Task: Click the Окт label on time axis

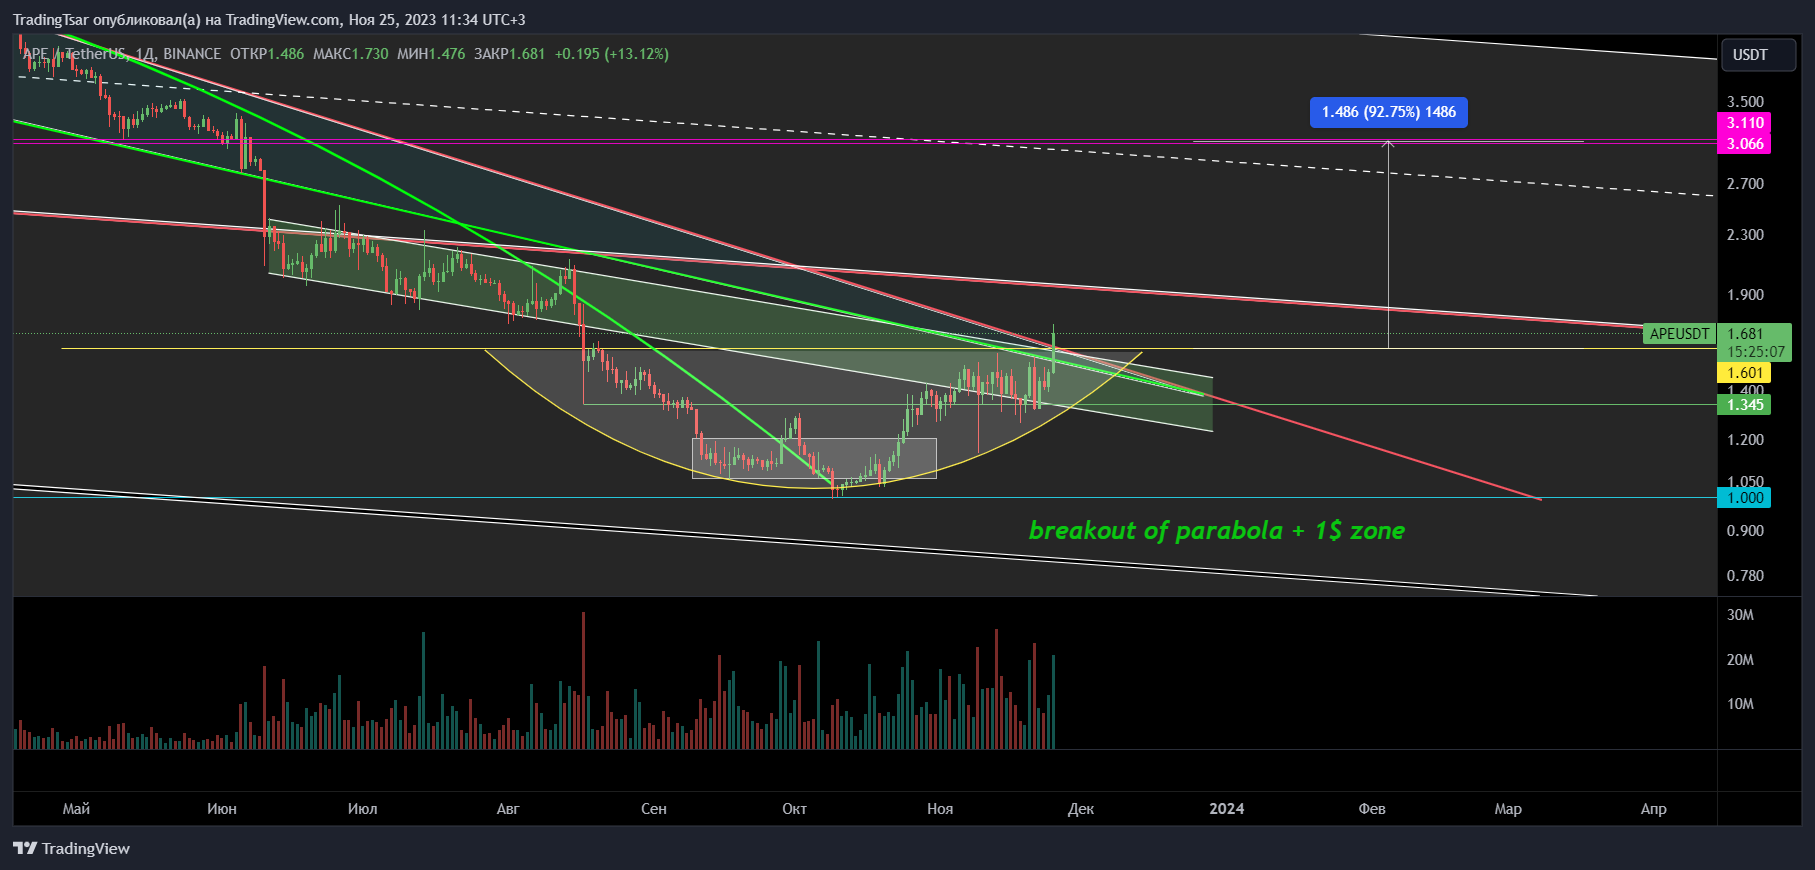Action: pos(795,809)
